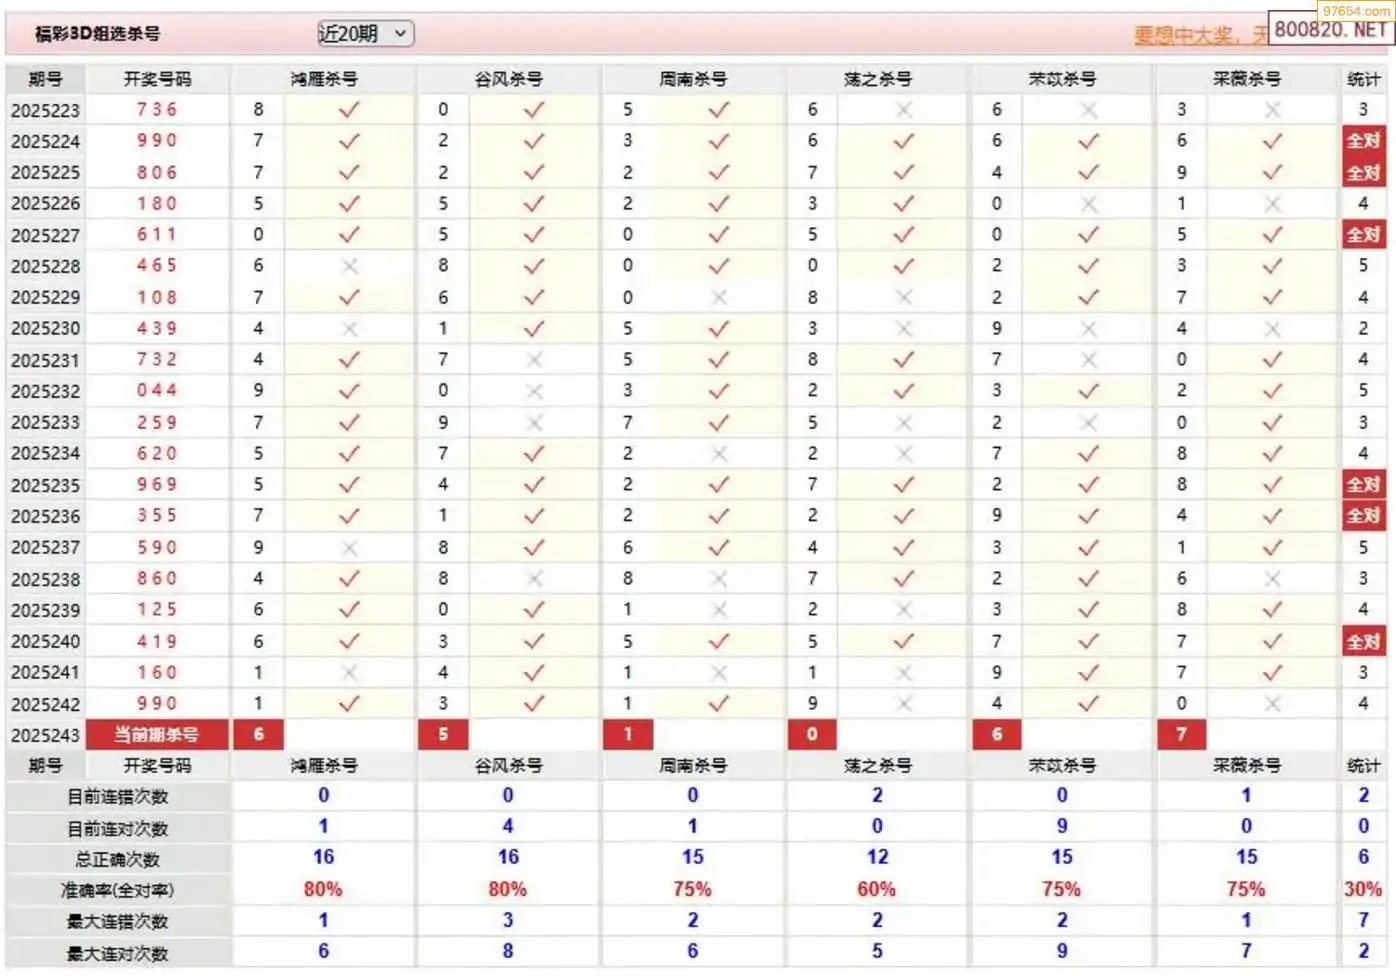Click the 福彩3D组选杀号 page title
Screen dimensions: 1396x976
click(97, 34)
